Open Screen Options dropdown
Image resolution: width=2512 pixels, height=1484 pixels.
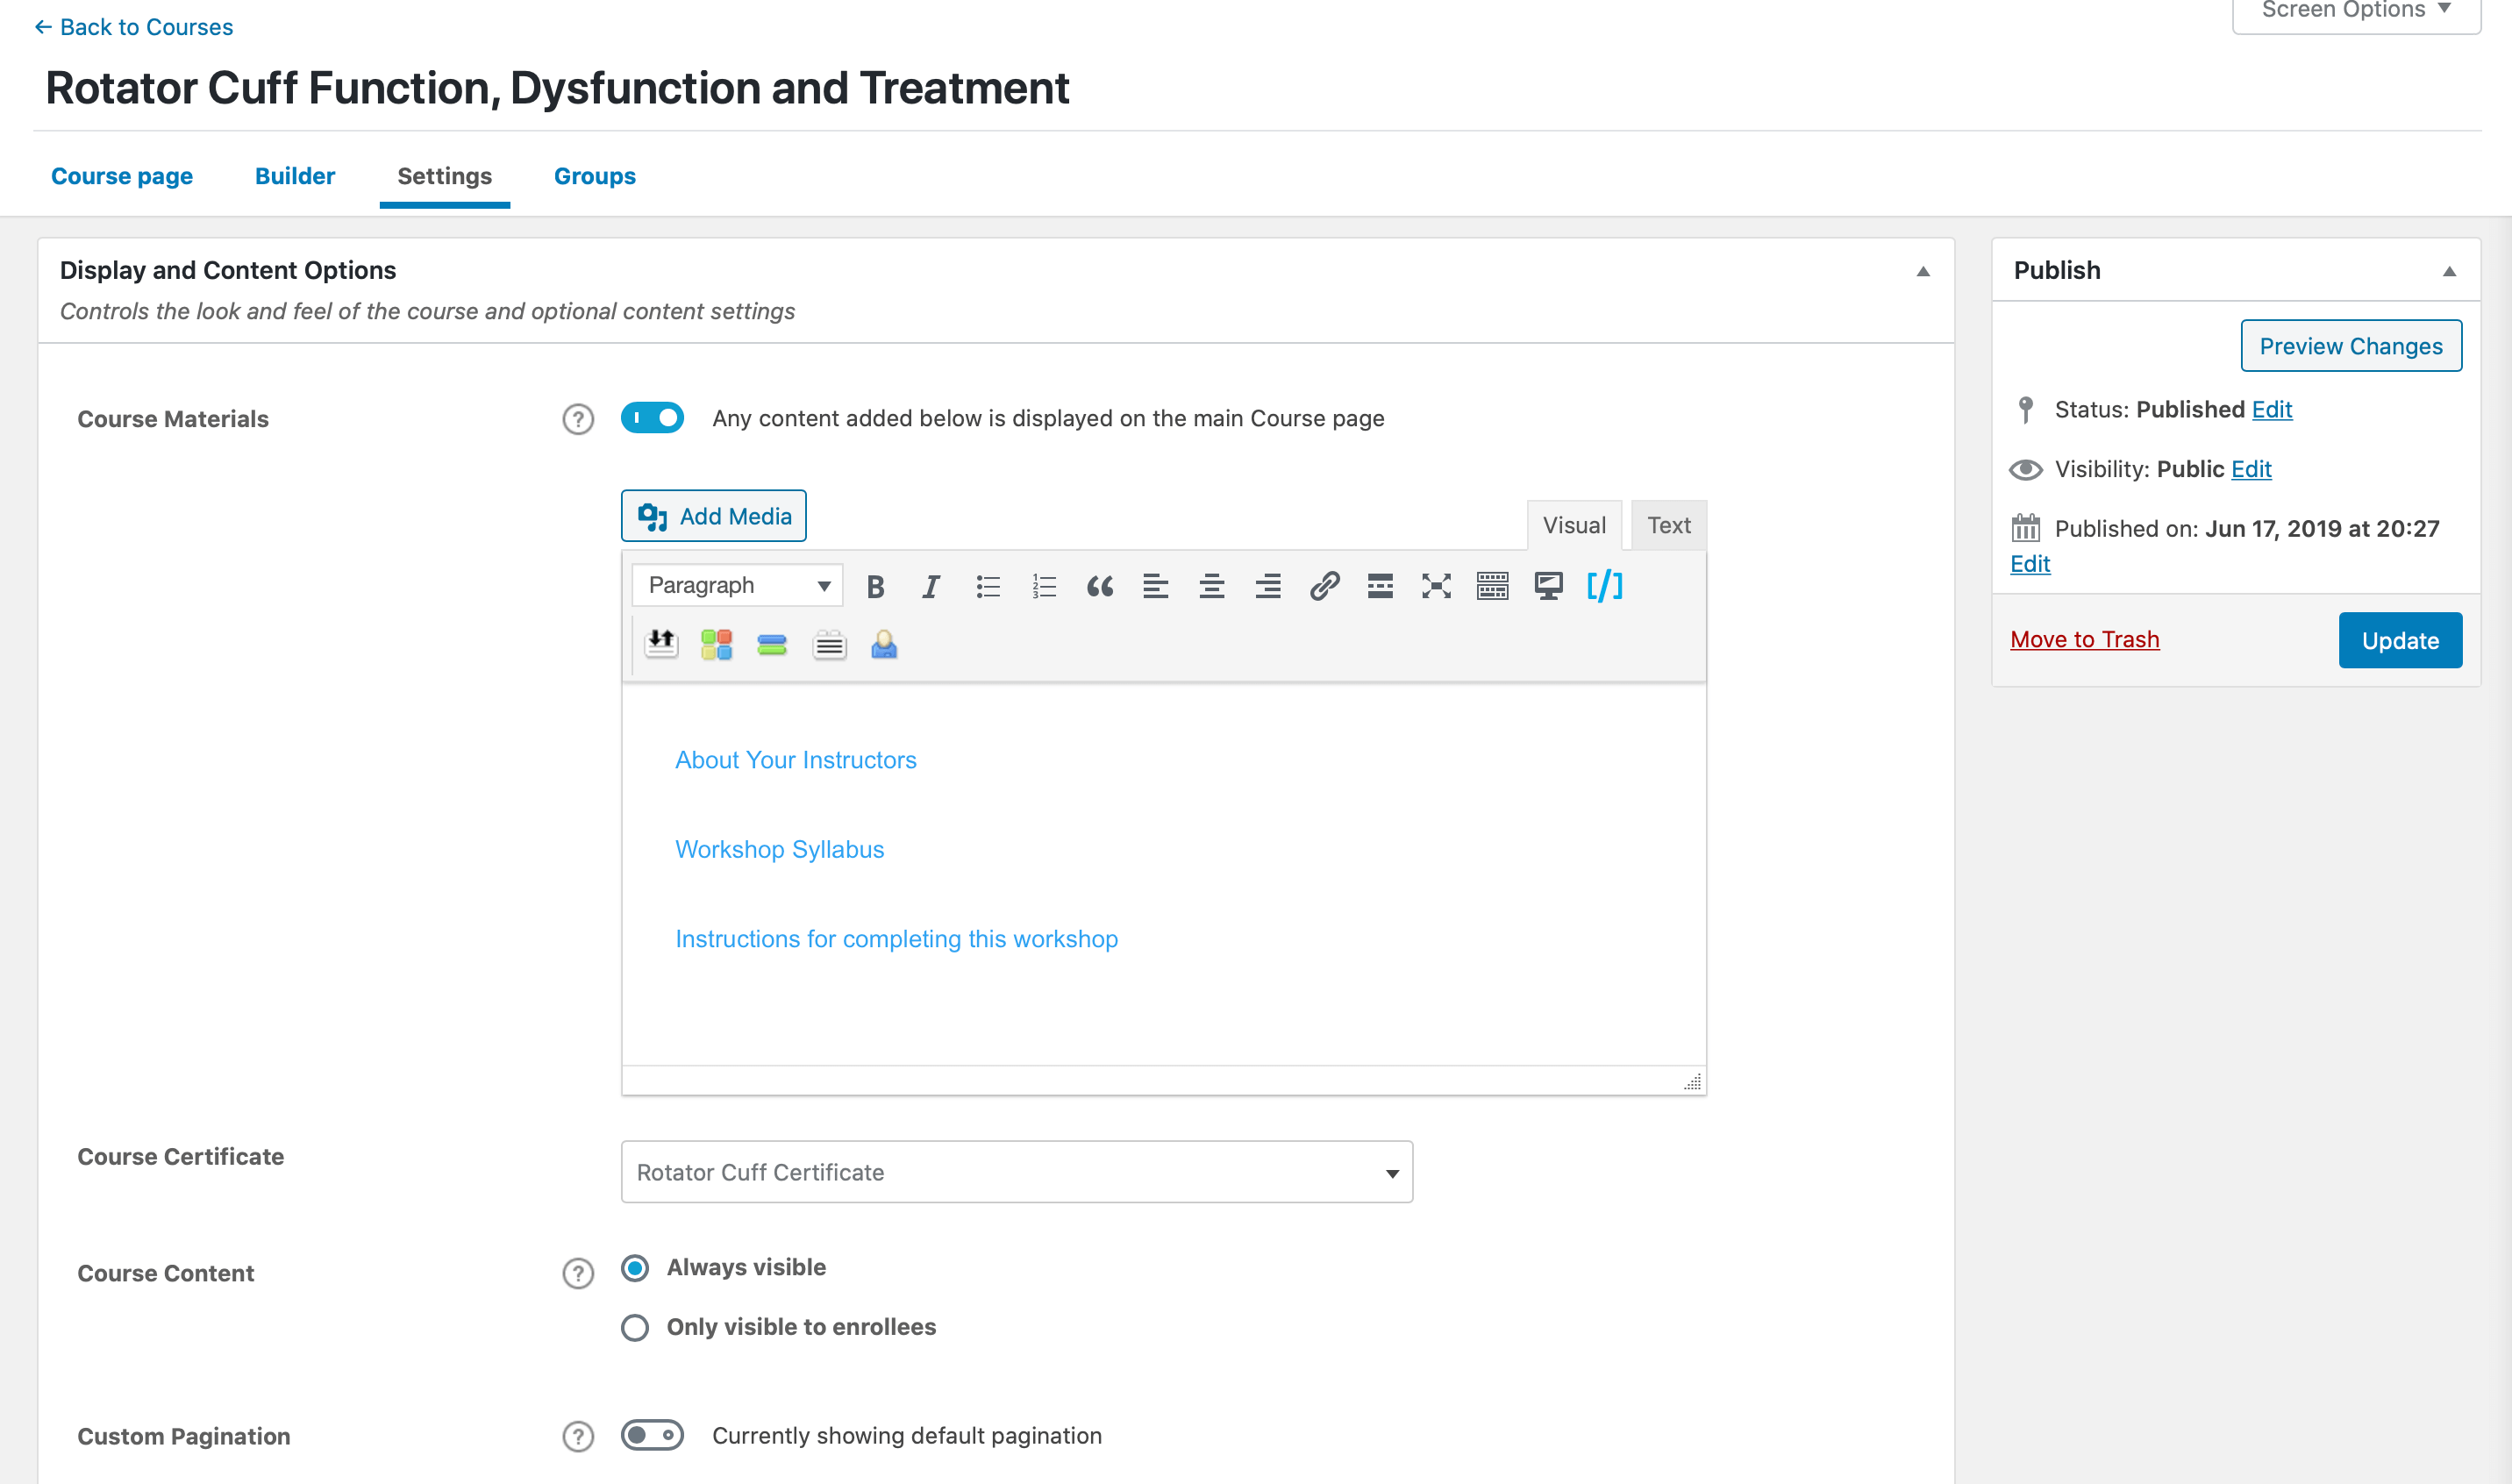click(2356, 12)
